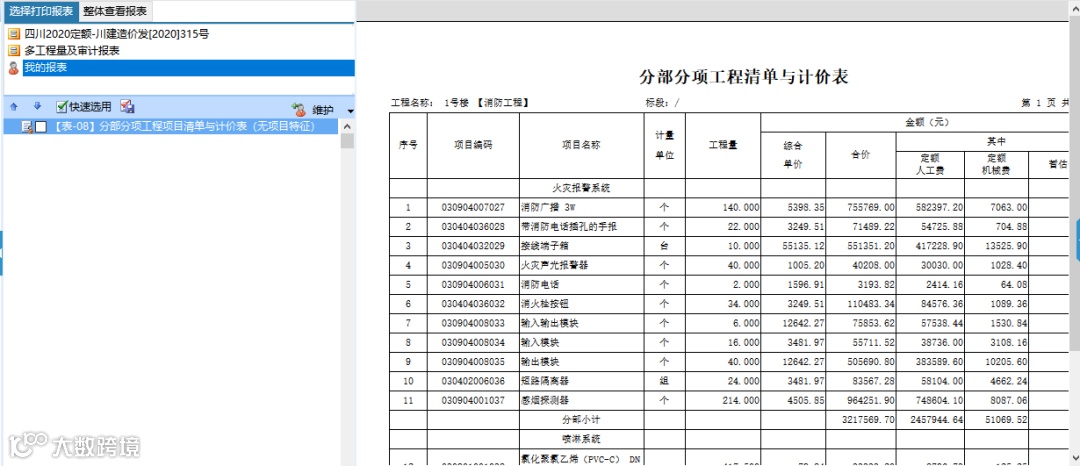
Task: Click the blue side tab on the right edge
Action: pos(1077,239)
